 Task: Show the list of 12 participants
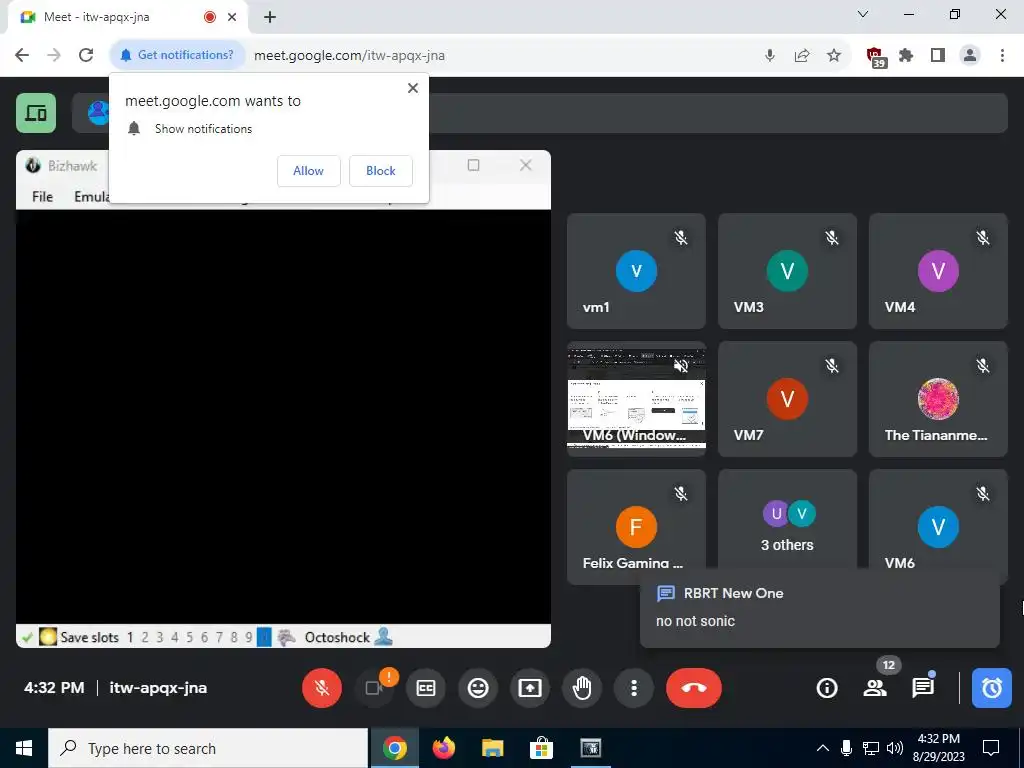point(875,688)
